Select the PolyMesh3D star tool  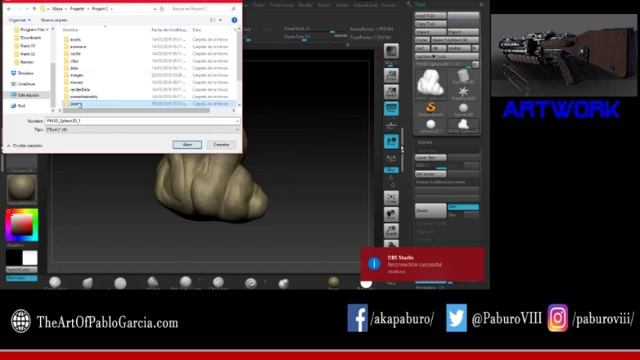coord(463,92)
